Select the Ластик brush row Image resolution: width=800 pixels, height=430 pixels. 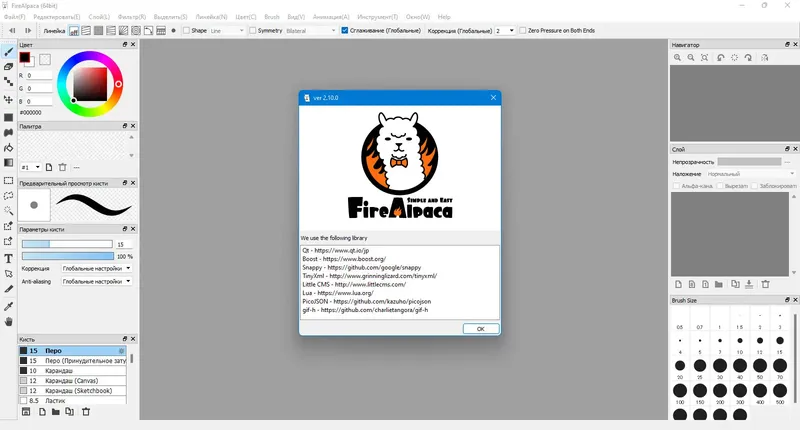pos(72,400)
